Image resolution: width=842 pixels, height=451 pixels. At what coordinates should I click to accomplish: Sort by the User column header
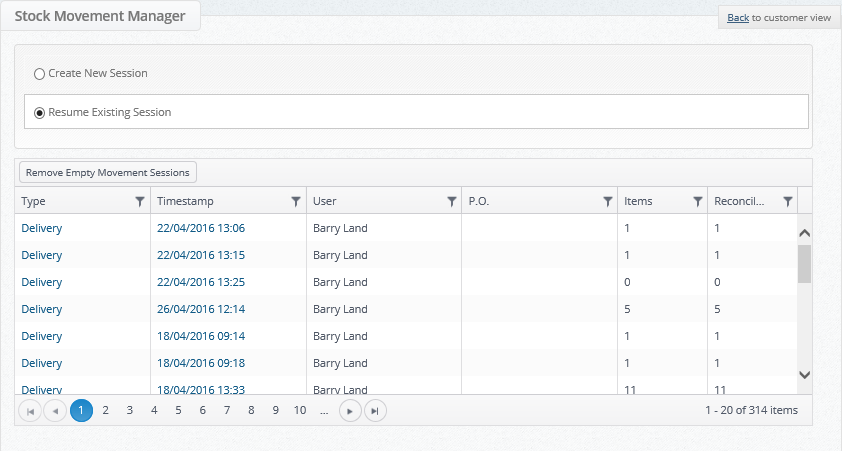click(x=324, y=201)
